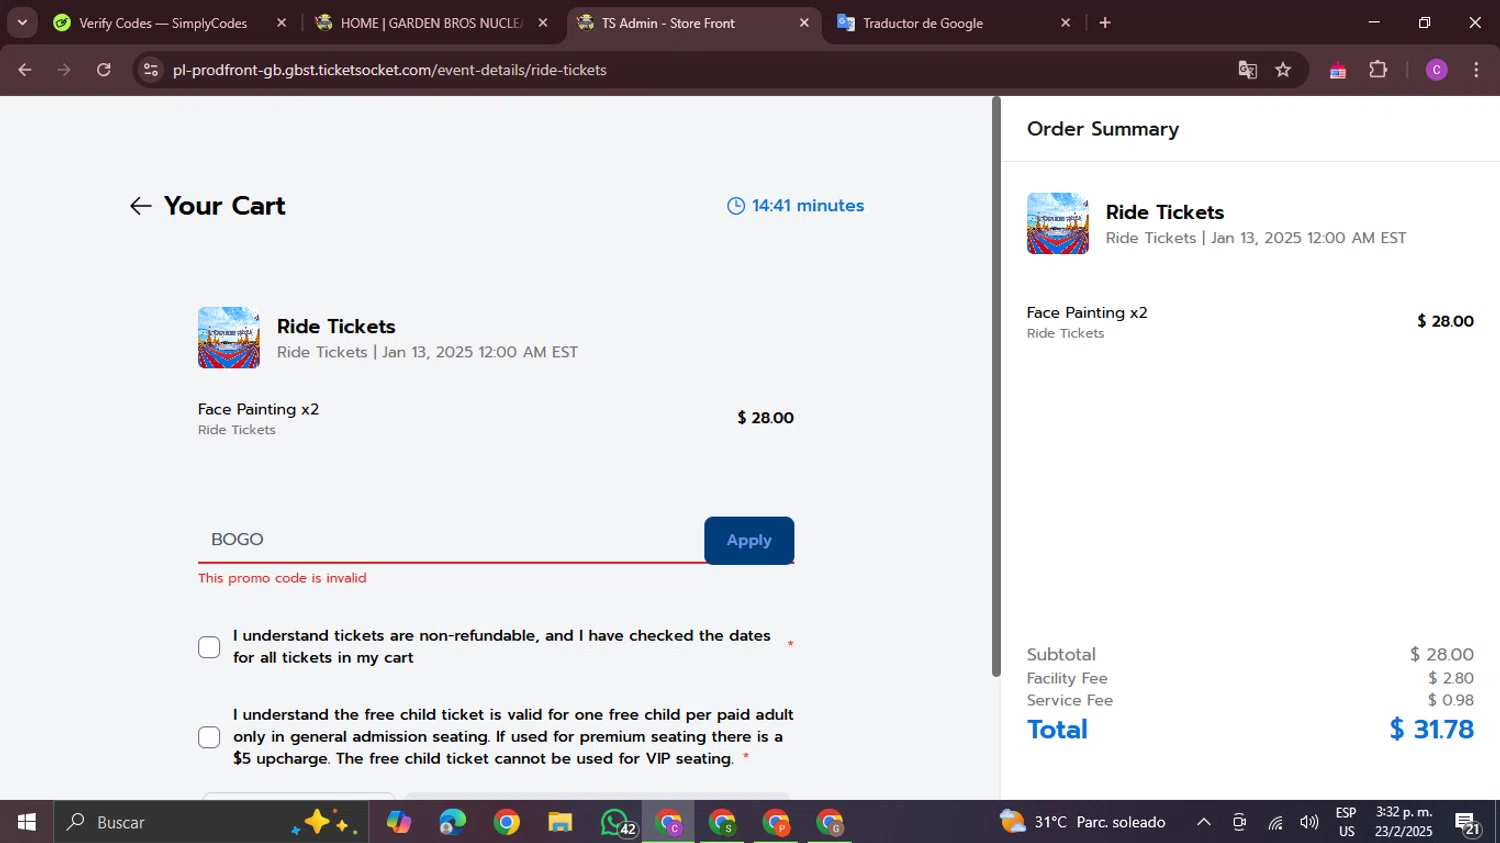Click the Ride Tickets thumbnail in Your Cart
Viewport: 1500px width, 843px height.
coord(229,338)
